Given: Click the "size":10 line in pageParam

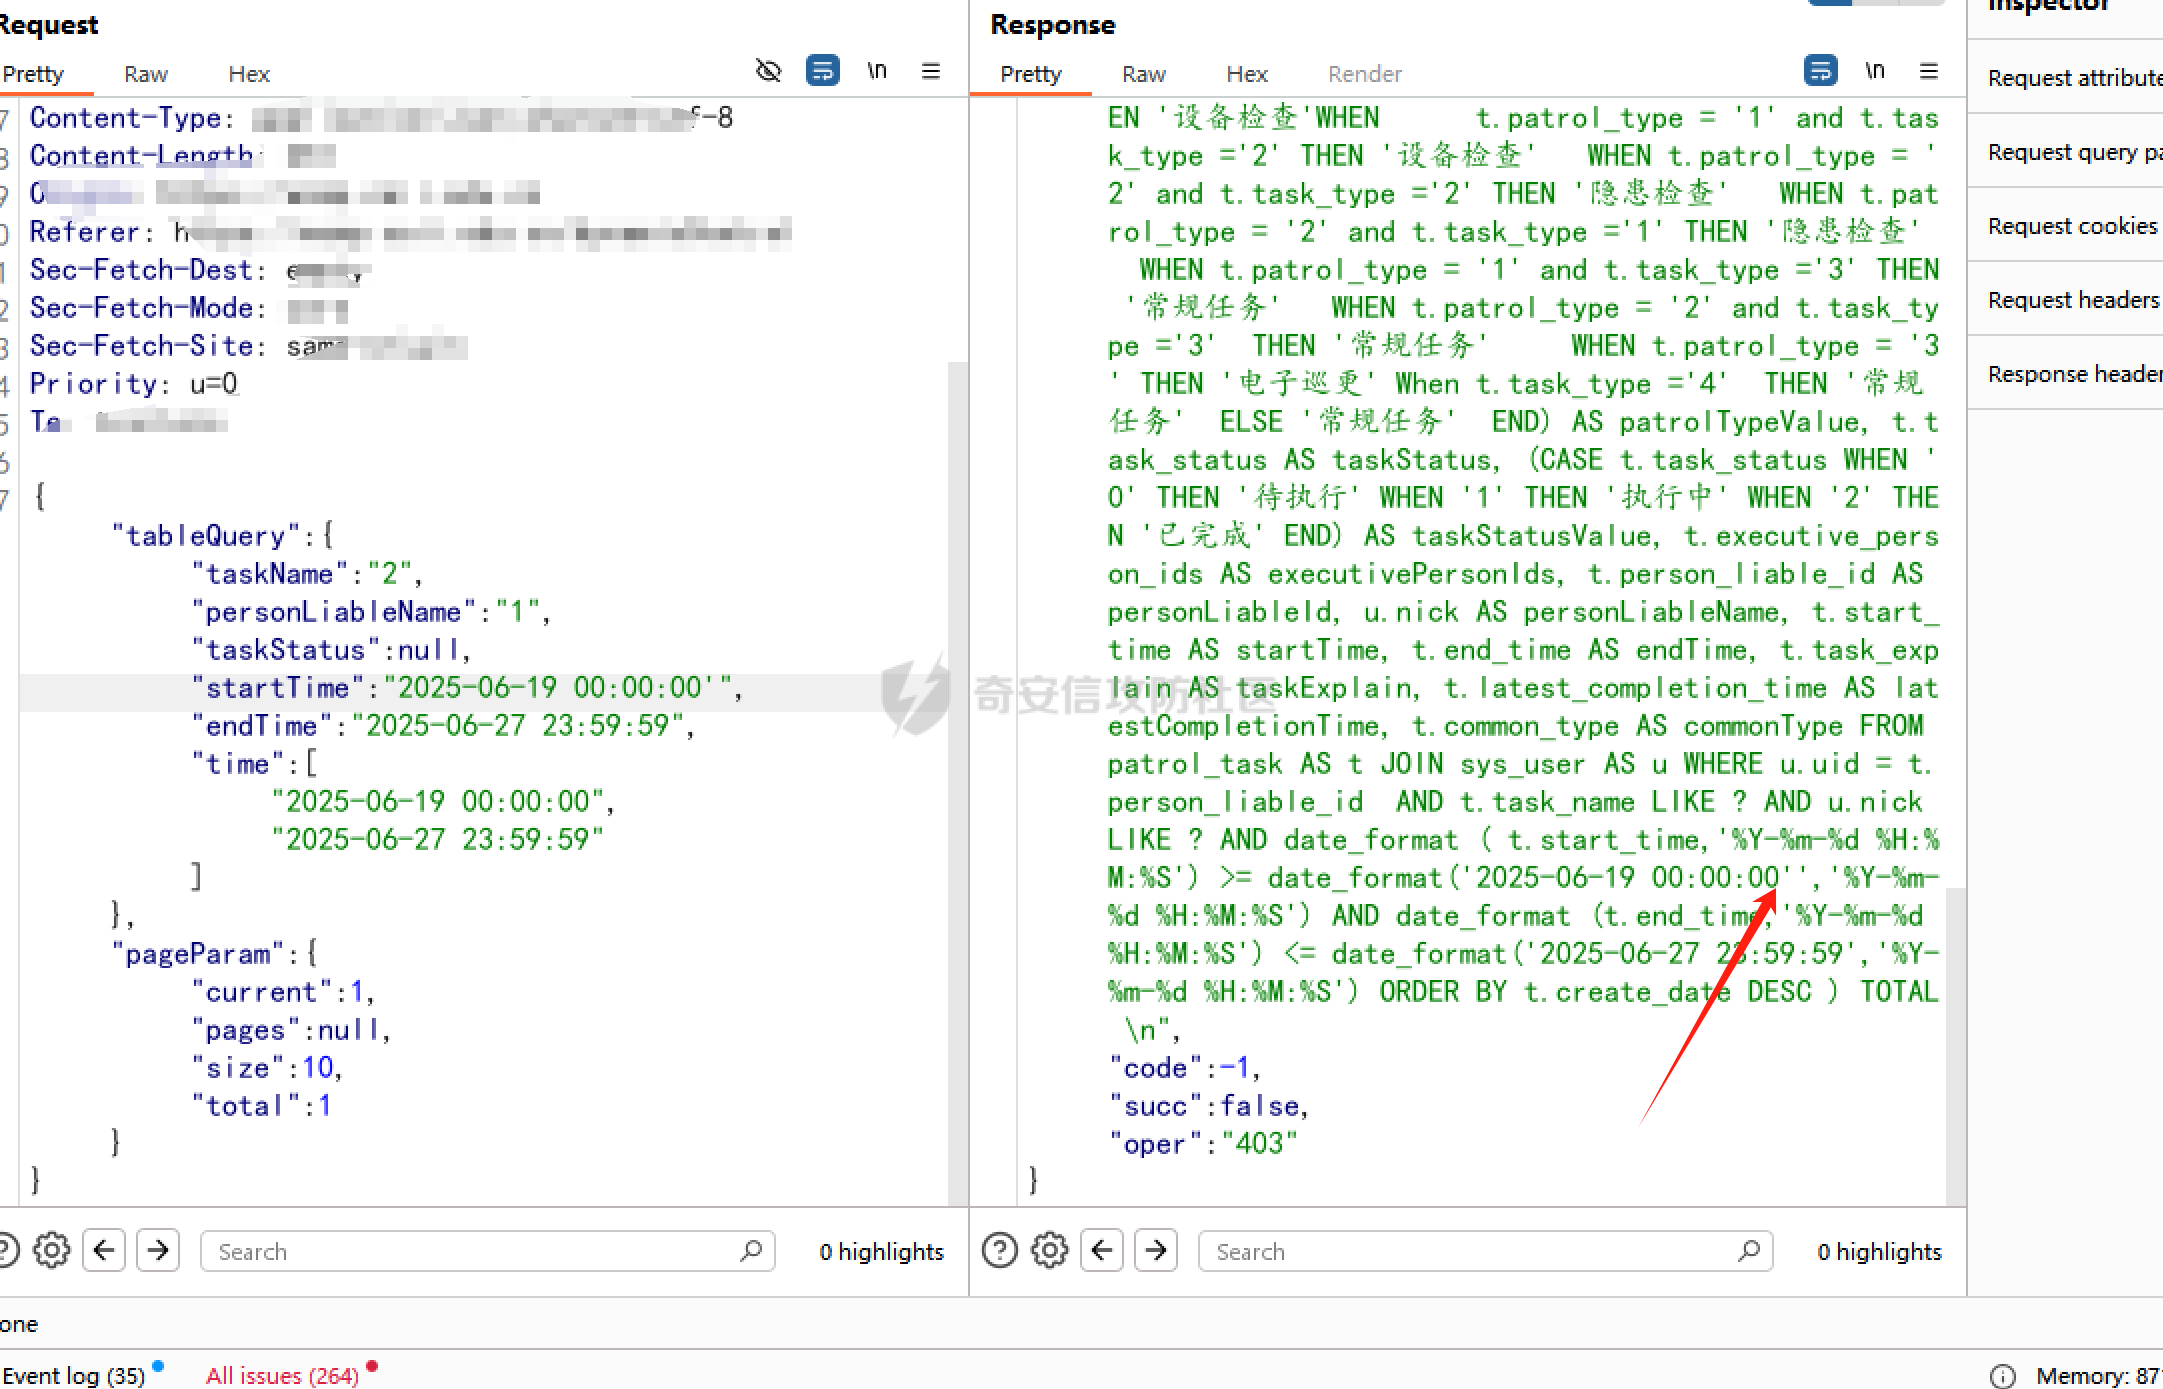Looking at the screenshot, I should point(267,1068).
